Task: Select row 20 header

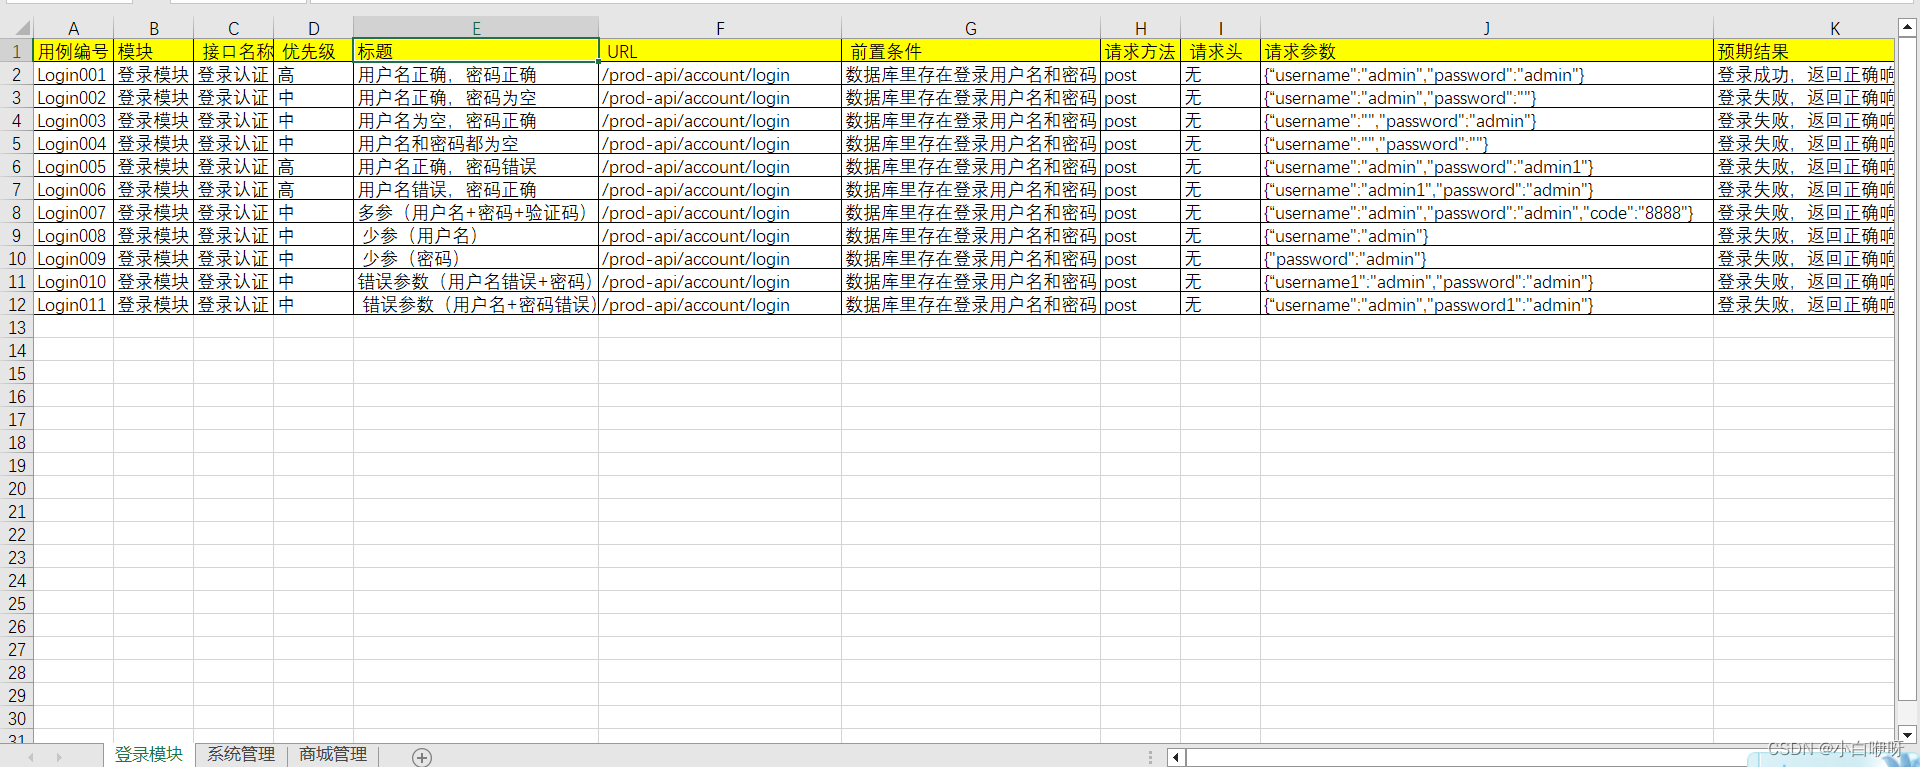Action: [17, 488]
